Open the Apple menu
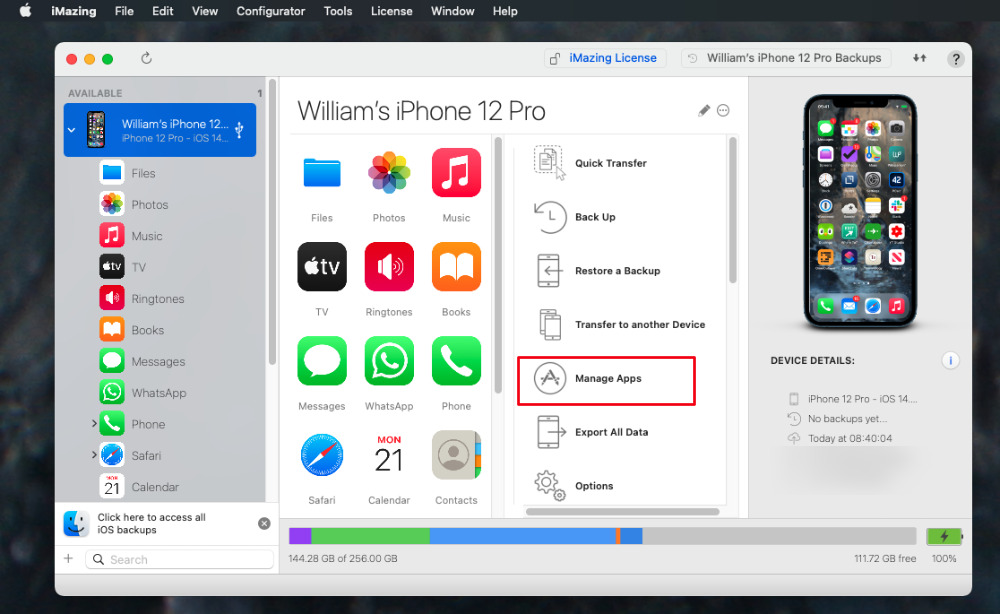The image size is (1000, 614). 26,10
